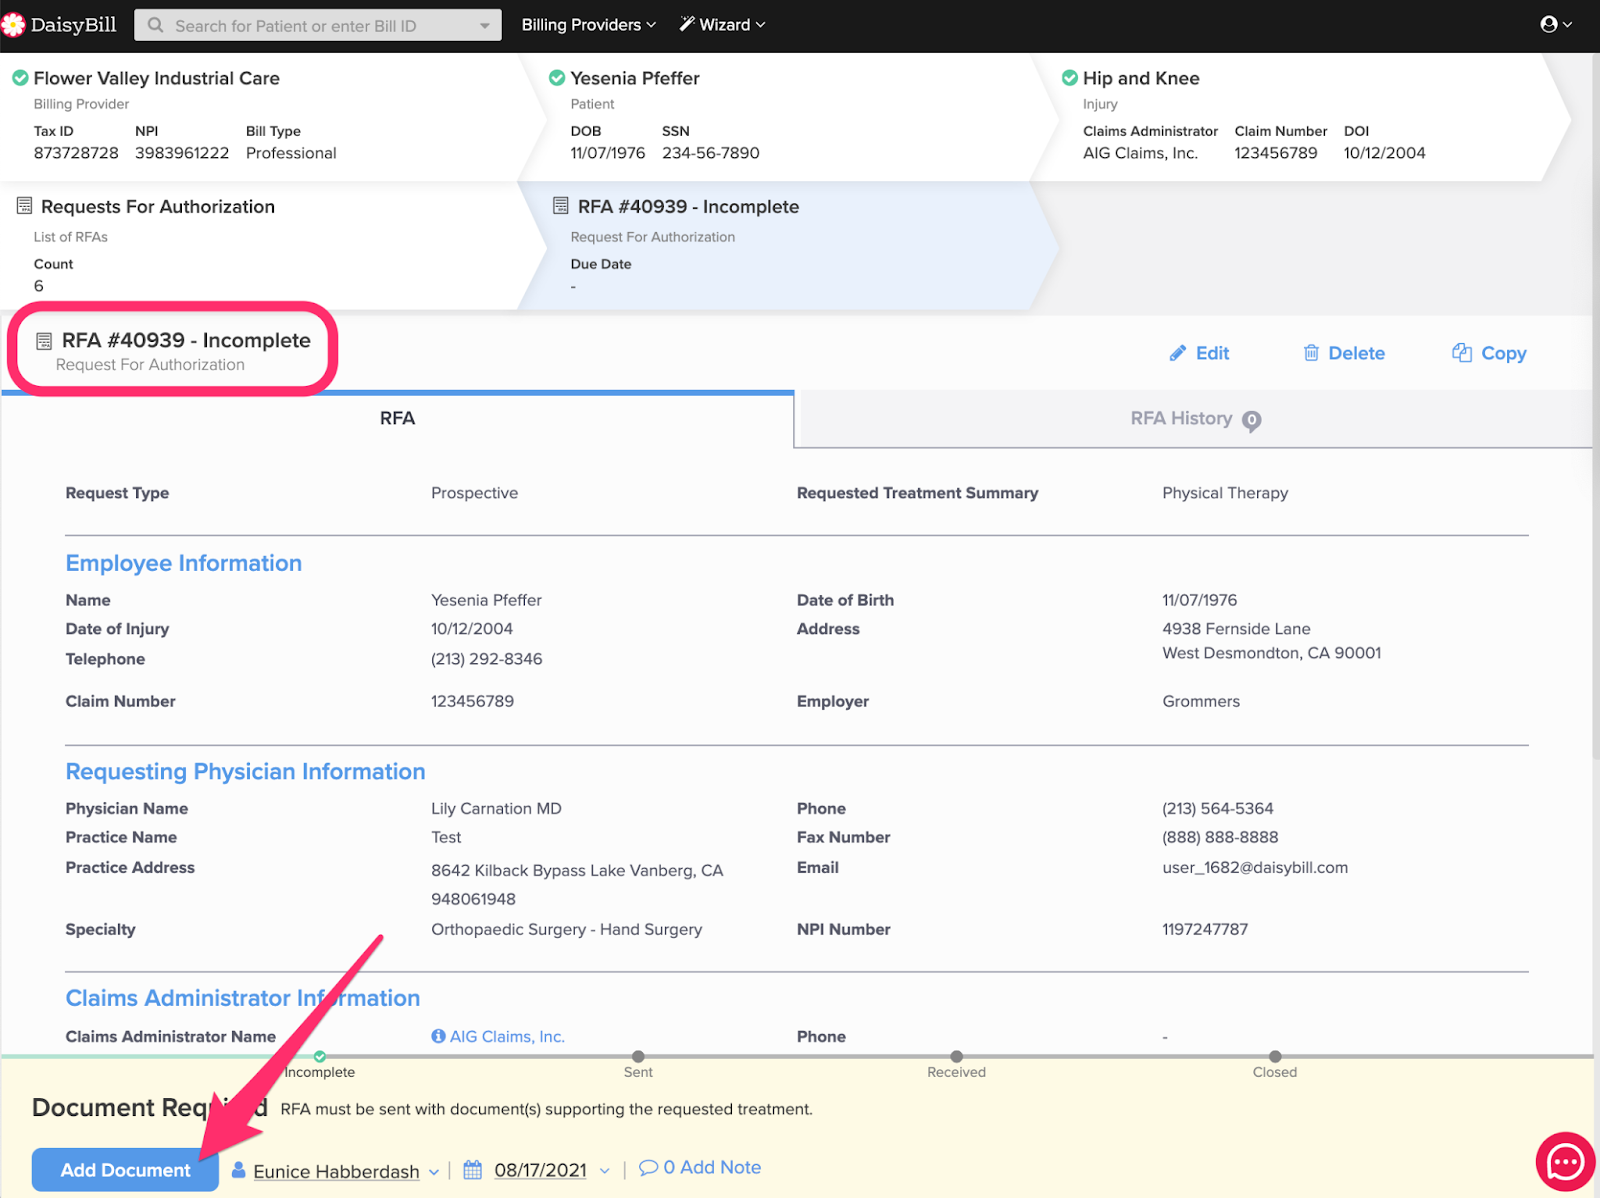This screenshot has width=1600, height=1198.
Task: Click the RFA History count badge
Action: (x=1251, y=421)
